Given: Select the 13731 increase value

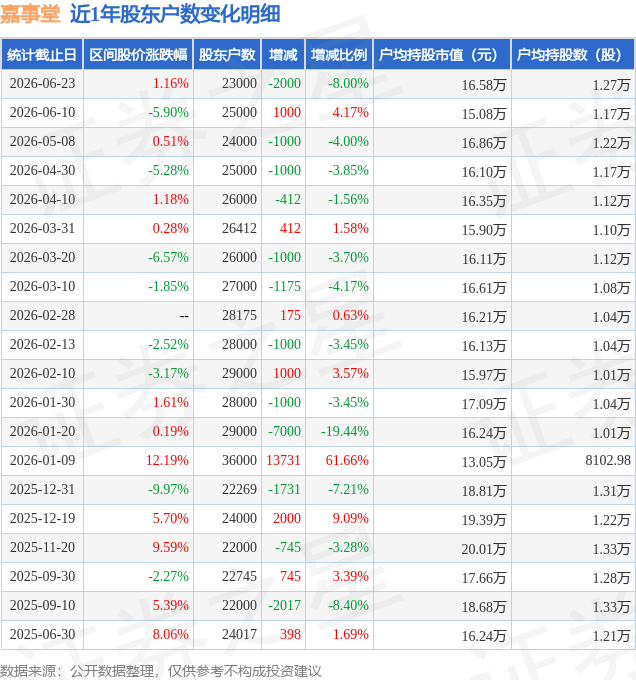Looking at the screenshot, I should point(283,460).
